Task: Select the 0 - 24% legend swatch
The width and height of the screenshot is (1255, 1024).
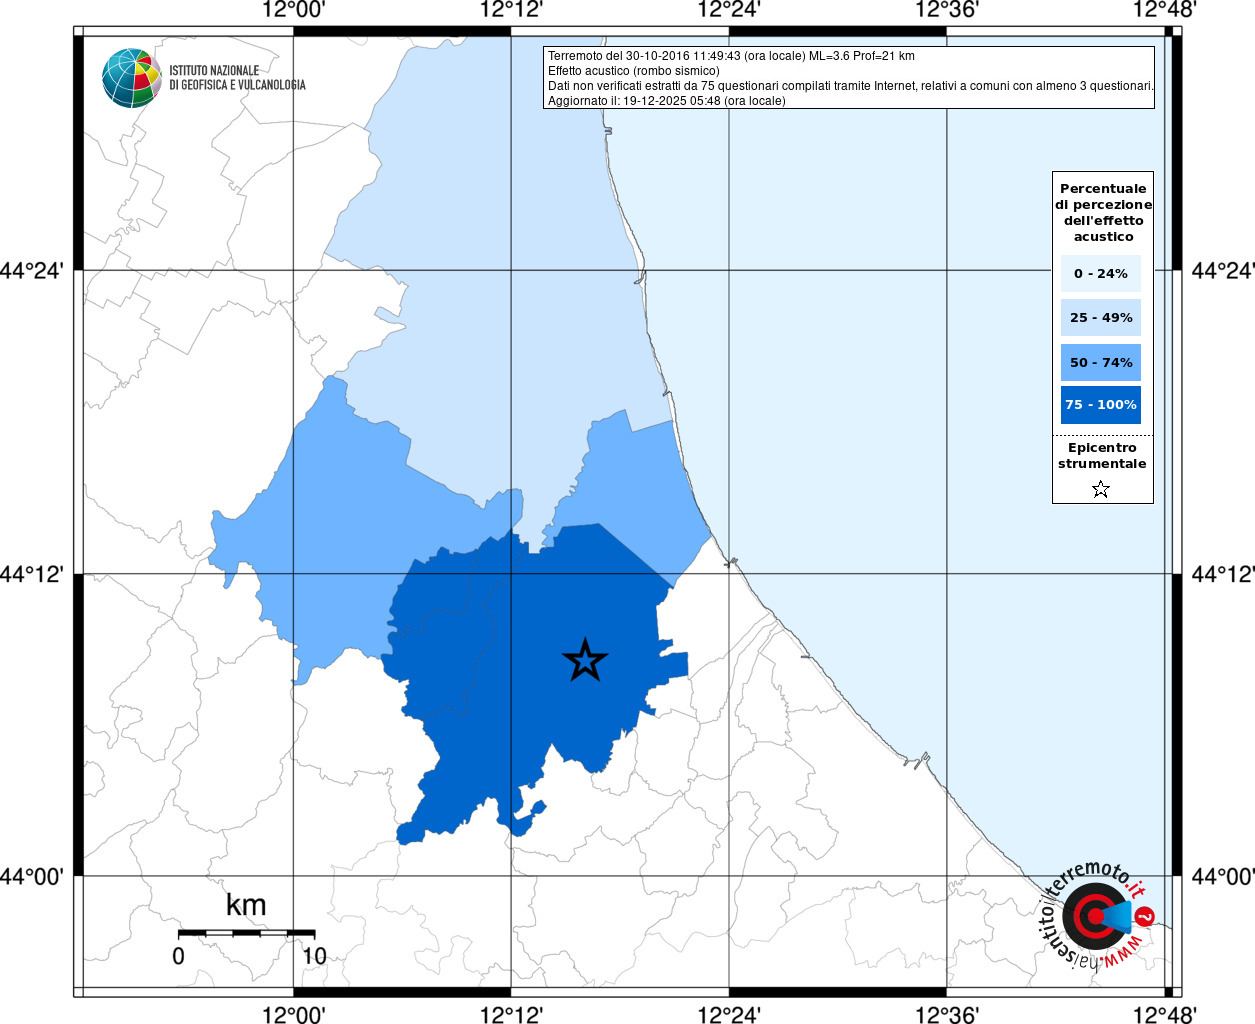Action: pyautogui.click(x=1100, y=273)
